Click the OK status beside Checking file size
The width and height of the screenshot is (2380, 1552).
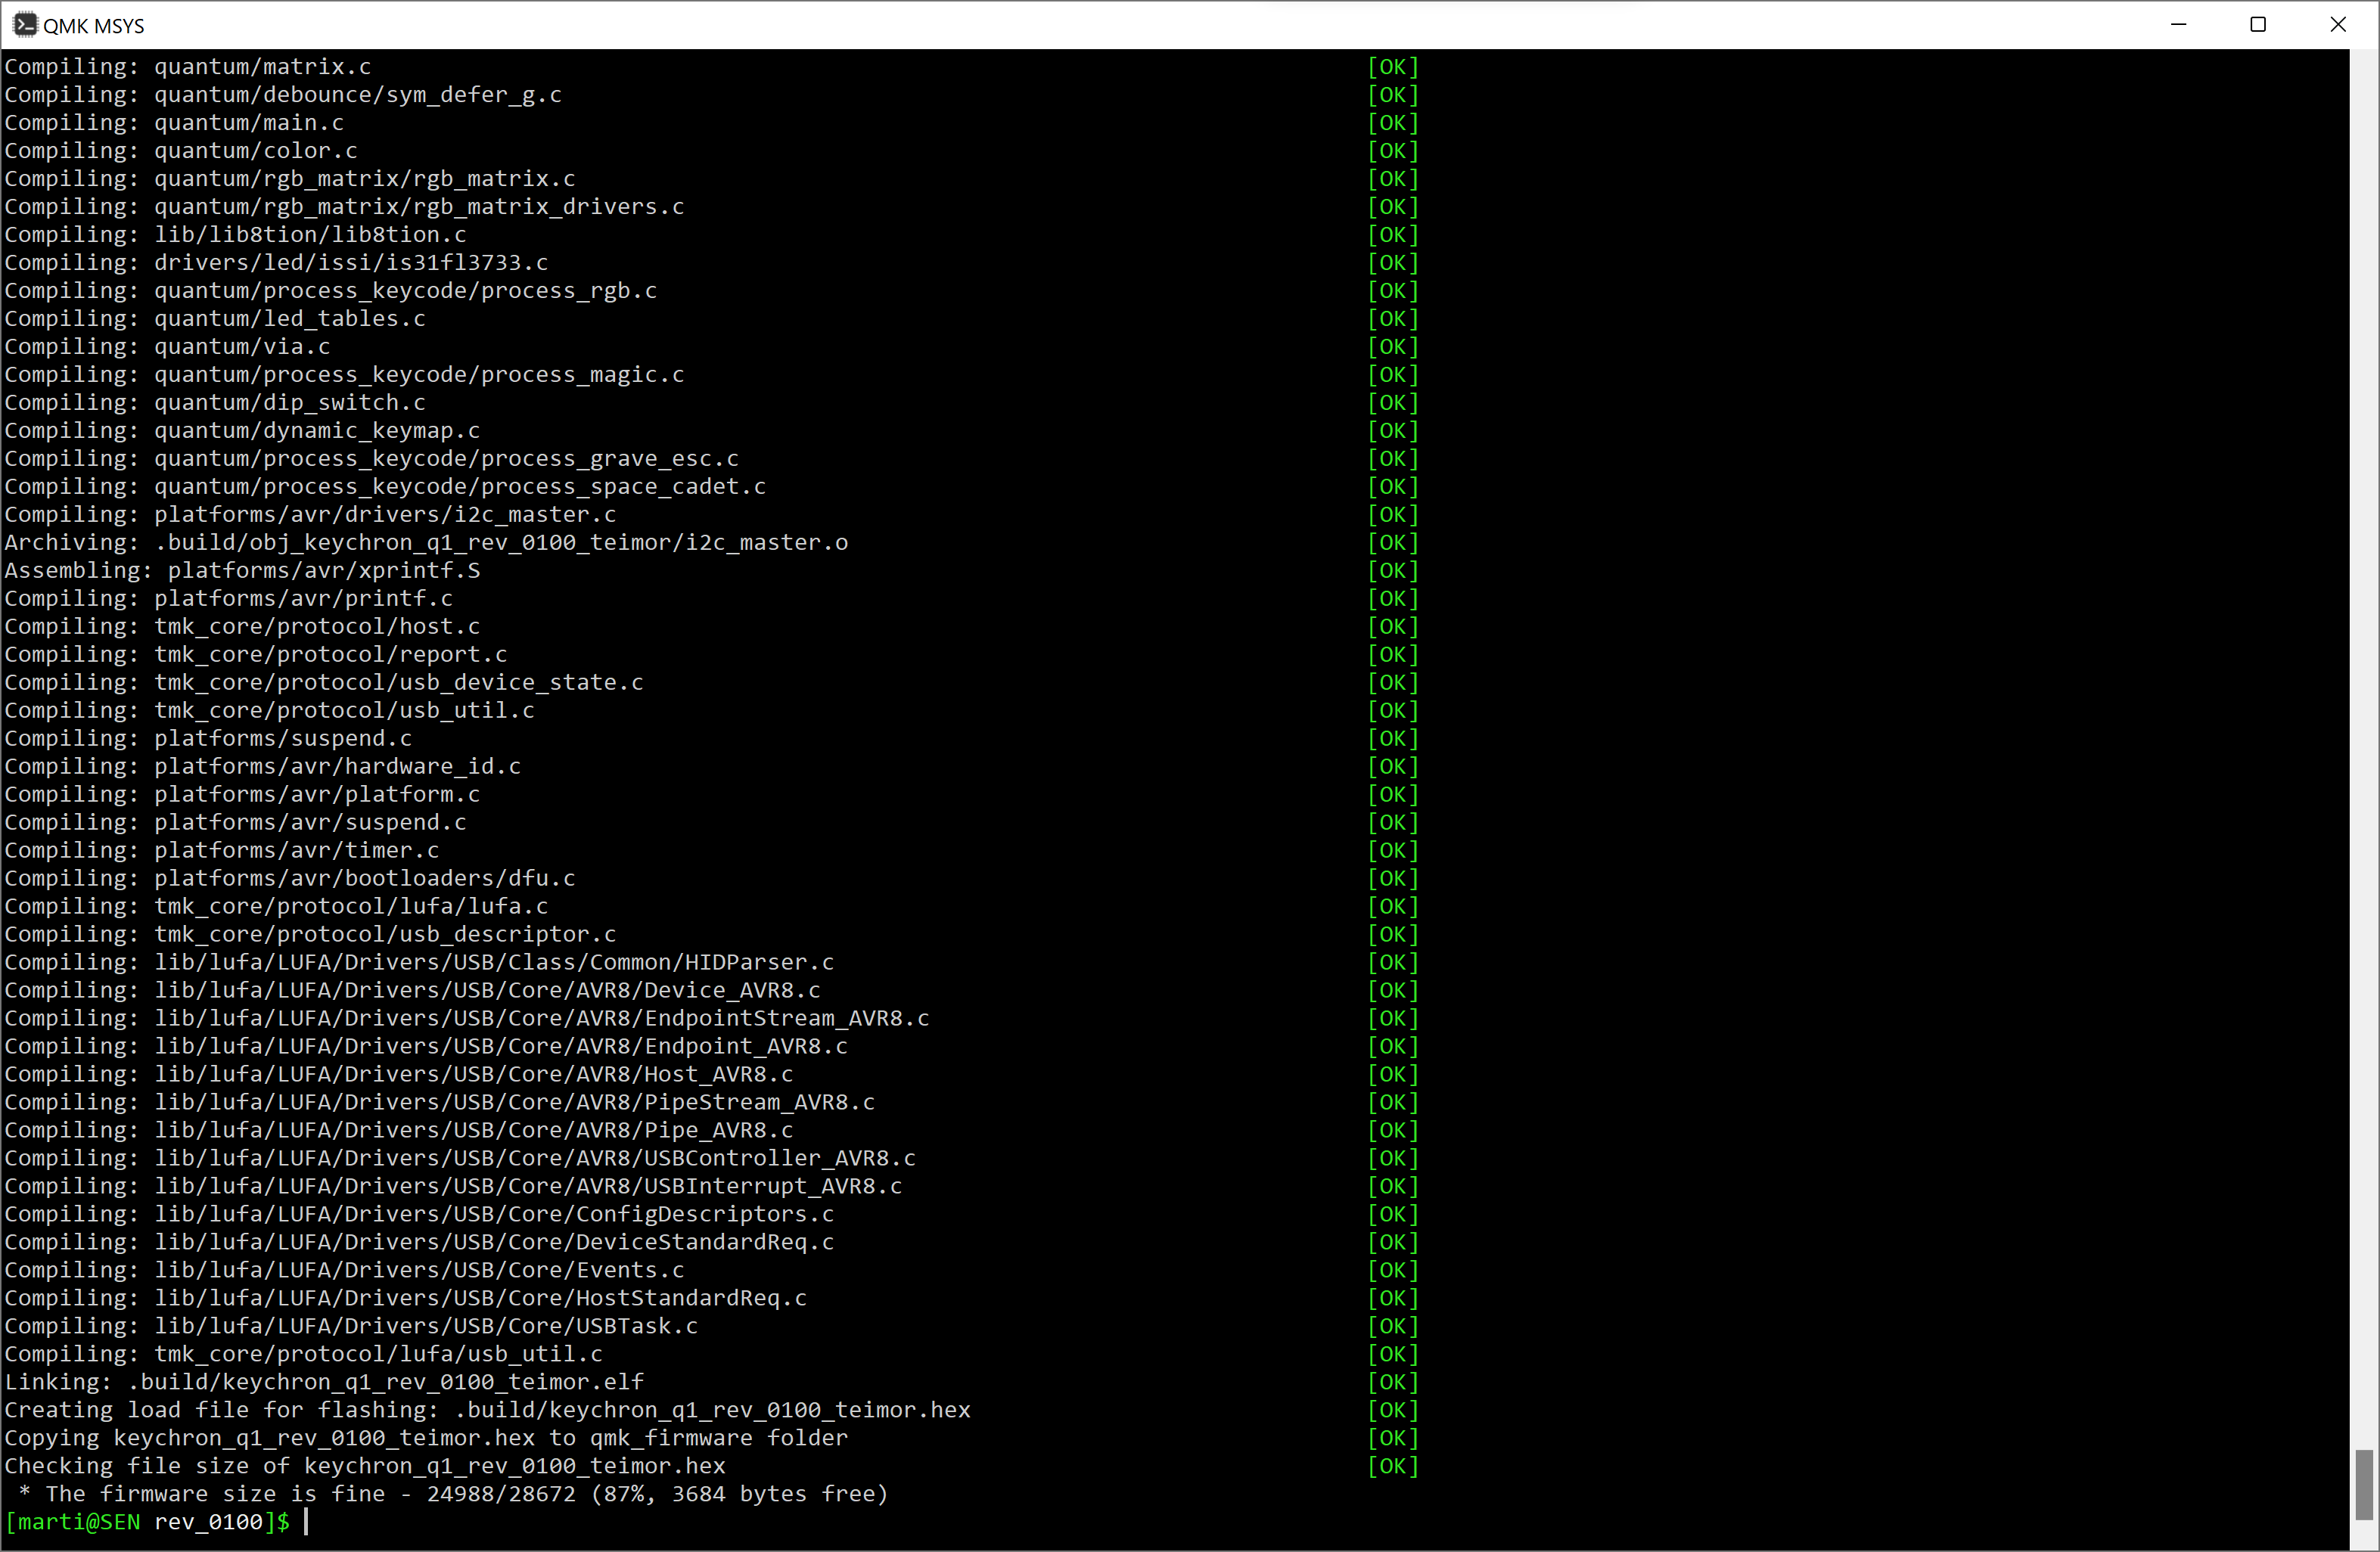[x=1392, y=1466]
